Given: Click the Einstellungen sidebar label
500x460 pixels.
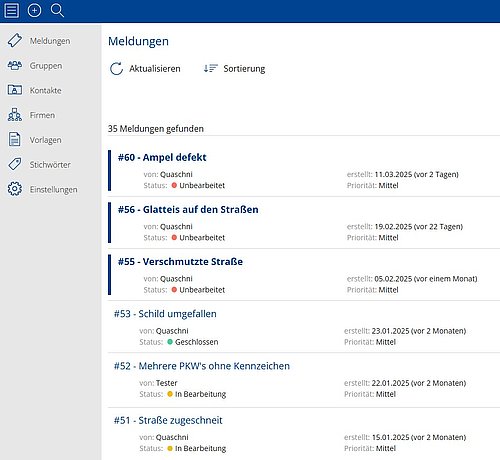Looking at the screenshot, I should [53, 190].
